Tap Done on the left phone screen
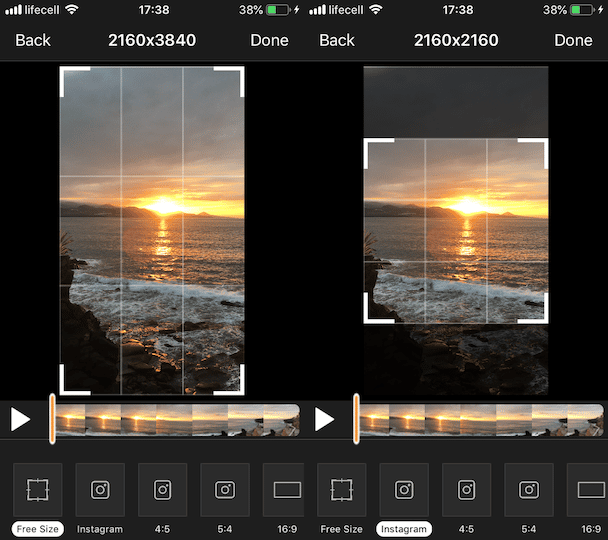This screenshot has width=608, height=540. [x=269, y=40]
